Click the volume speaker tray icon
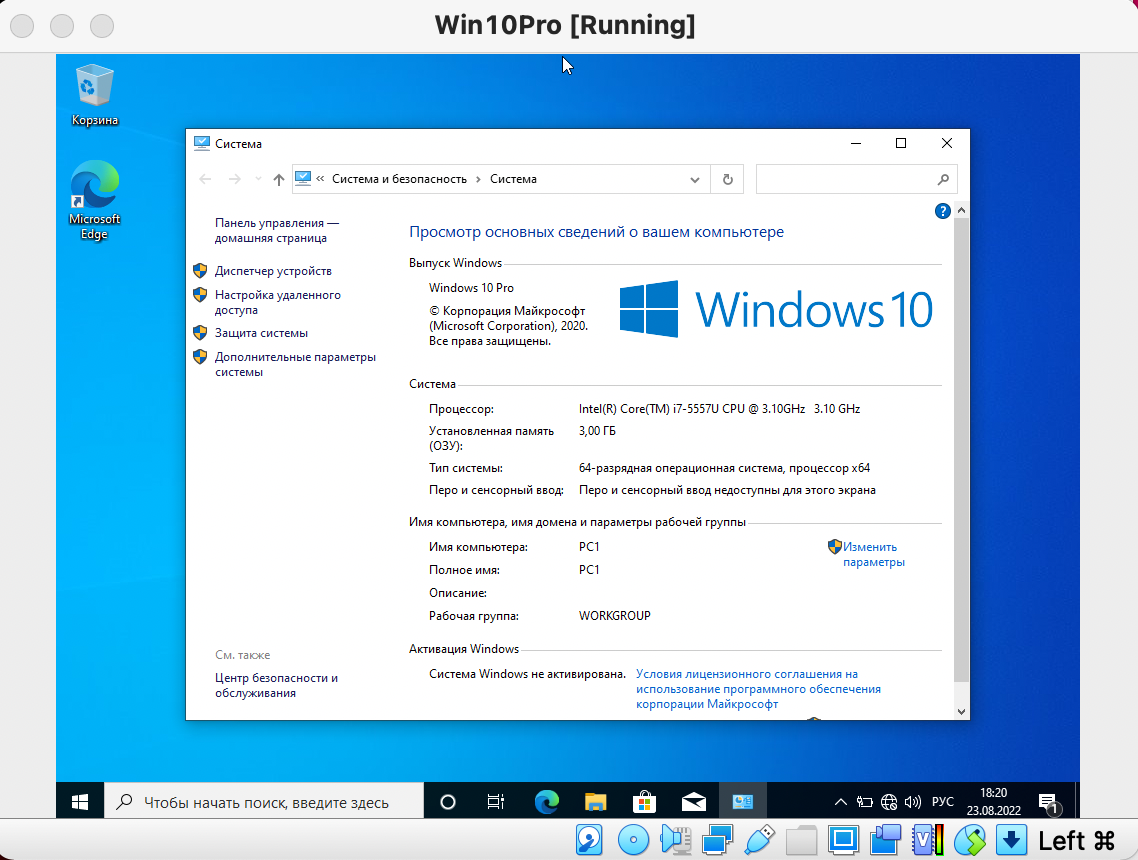The height and width of the screenshot is (860, 1138). click(x=913, y=802)
